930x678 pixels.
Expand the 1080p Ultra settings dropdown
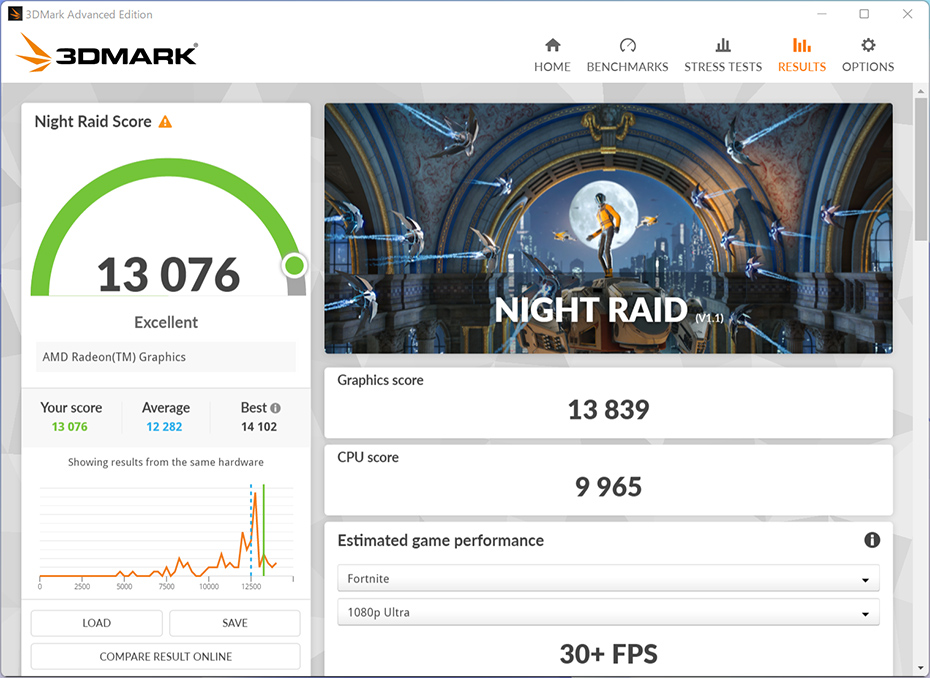coord(608,612)
